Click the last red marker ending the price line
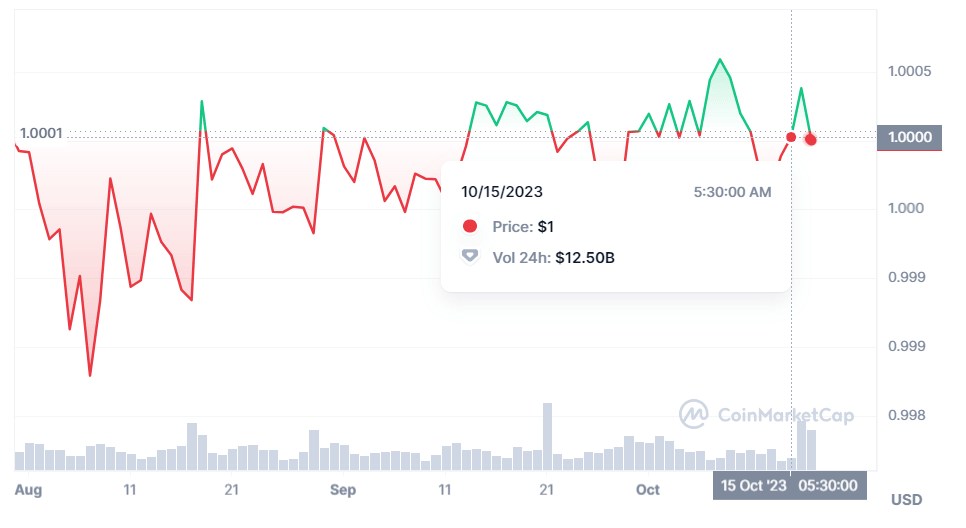966x528 pixels. [810, 139]
